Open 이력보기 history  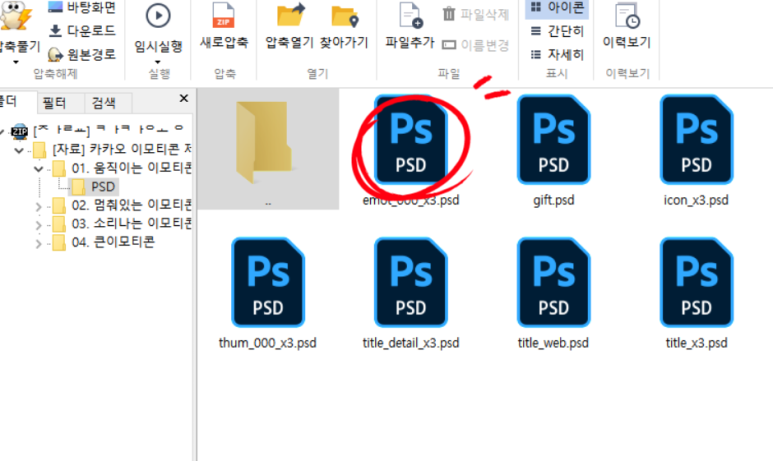627,26
